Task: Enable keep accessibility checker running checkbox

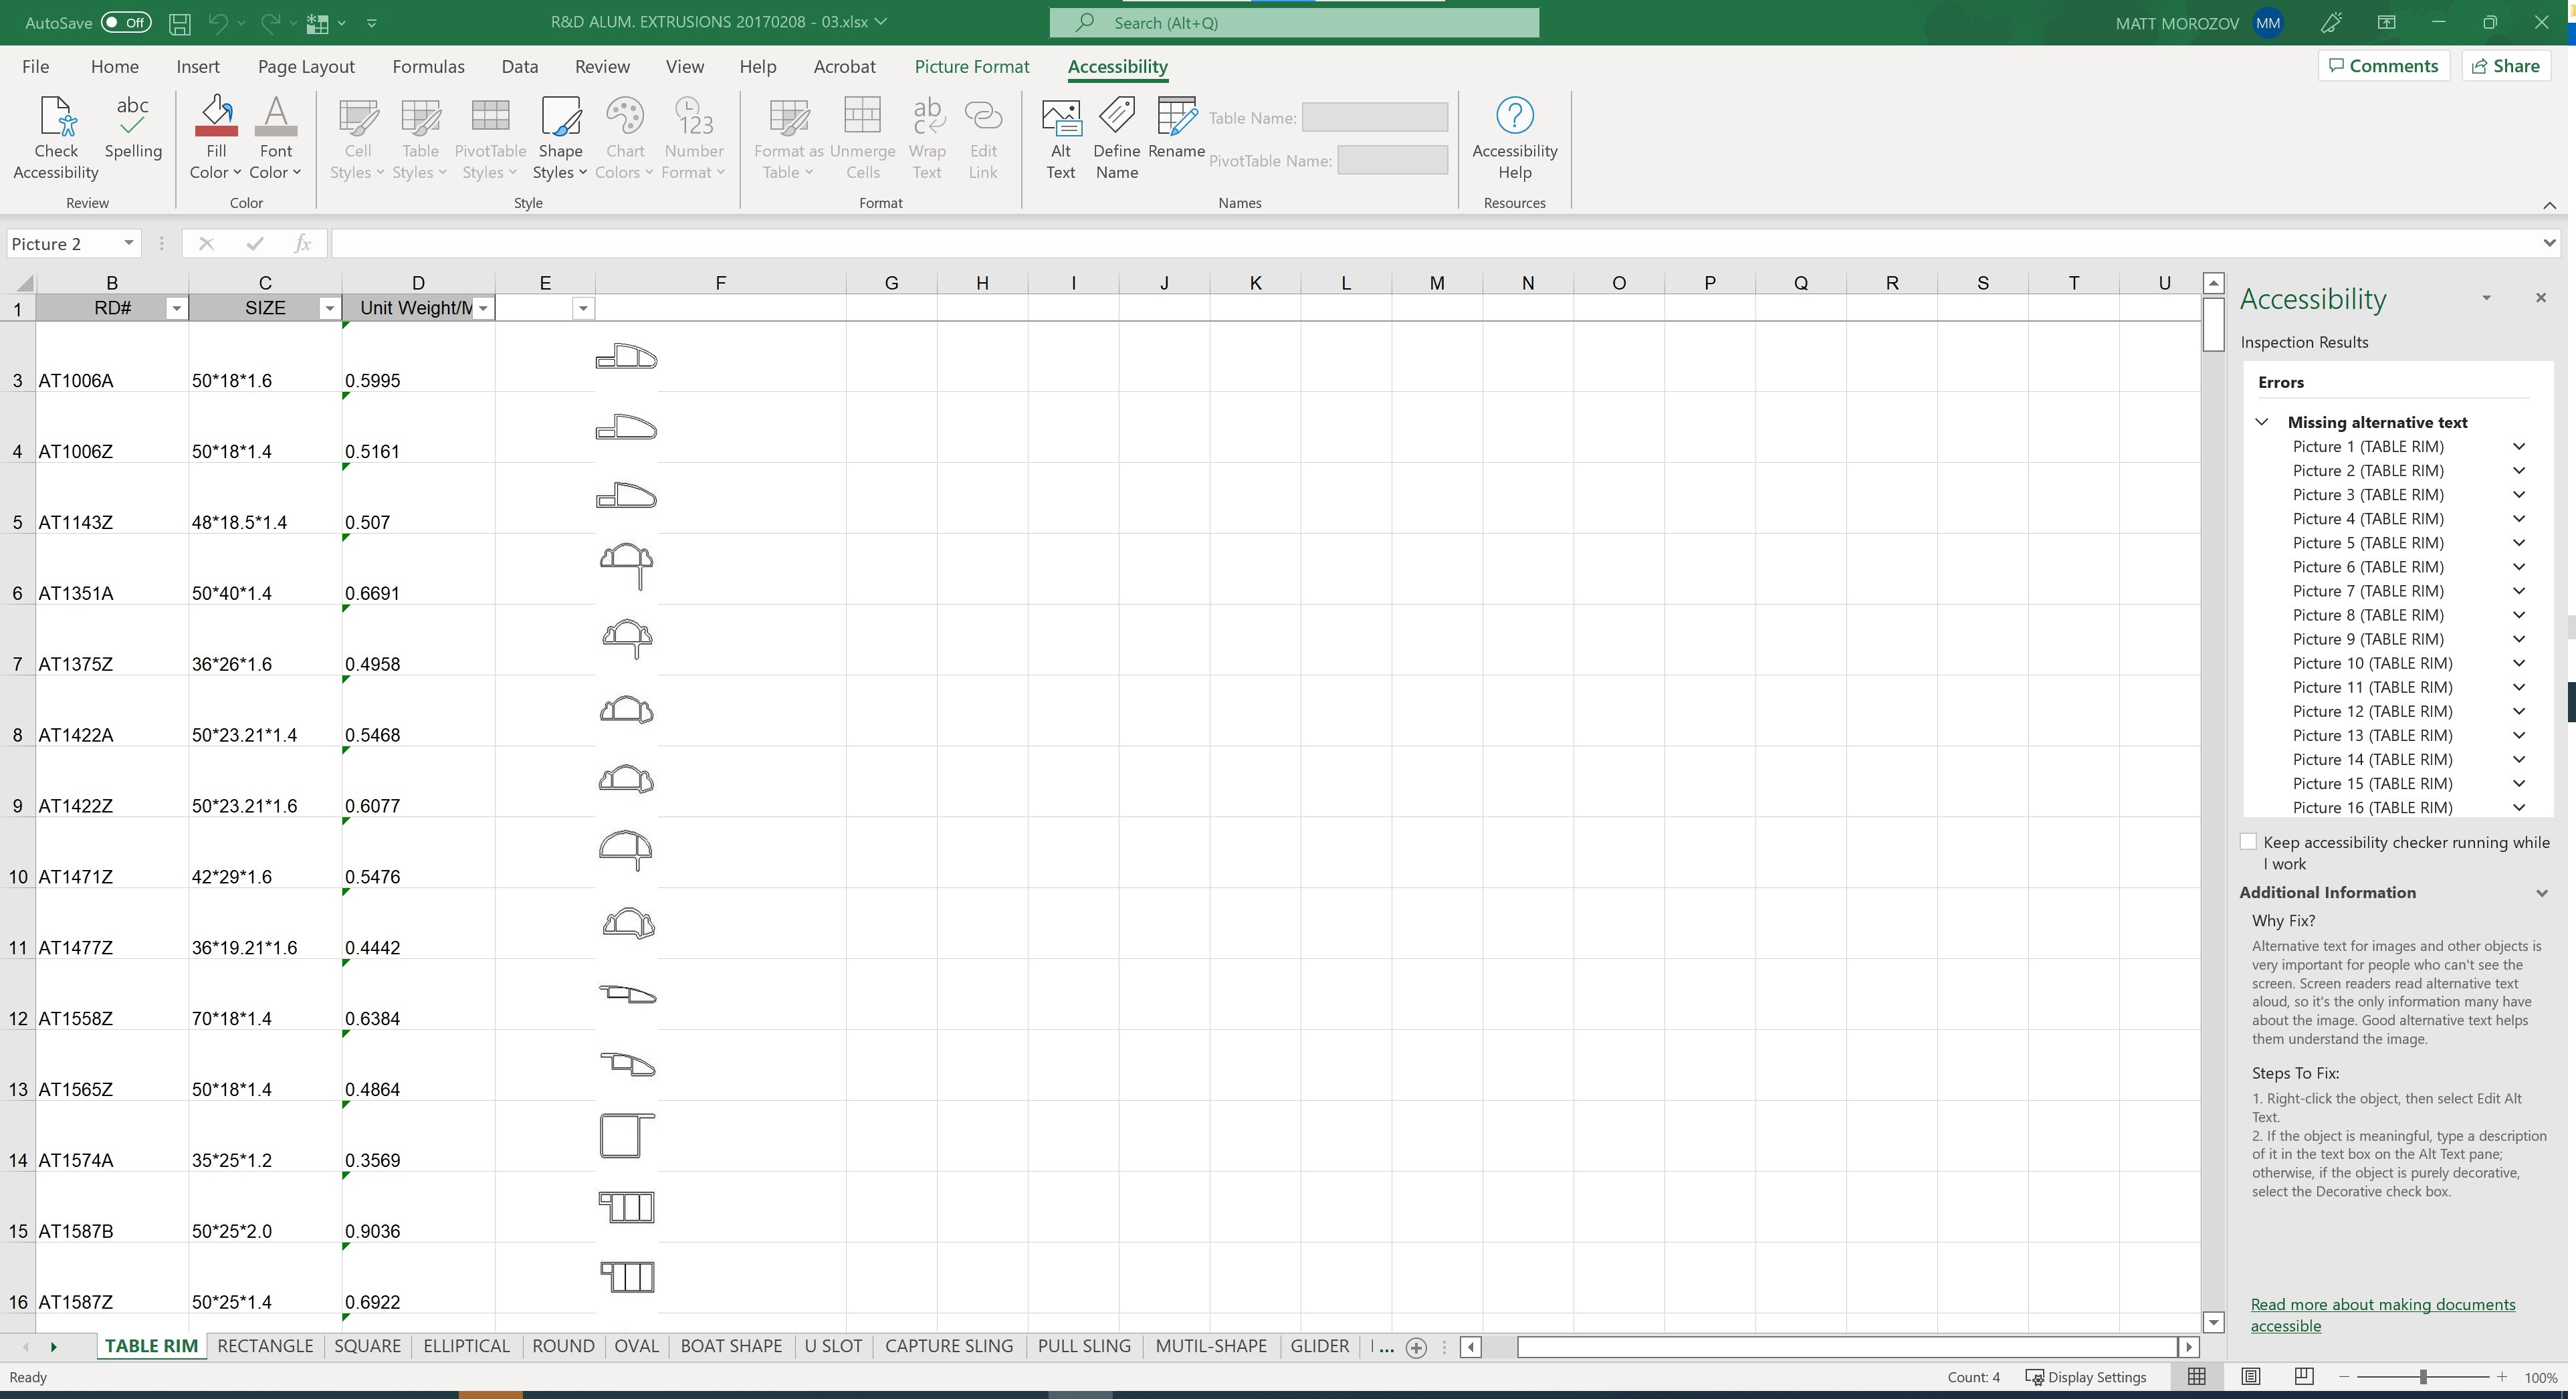Action: pos(2249,842)
